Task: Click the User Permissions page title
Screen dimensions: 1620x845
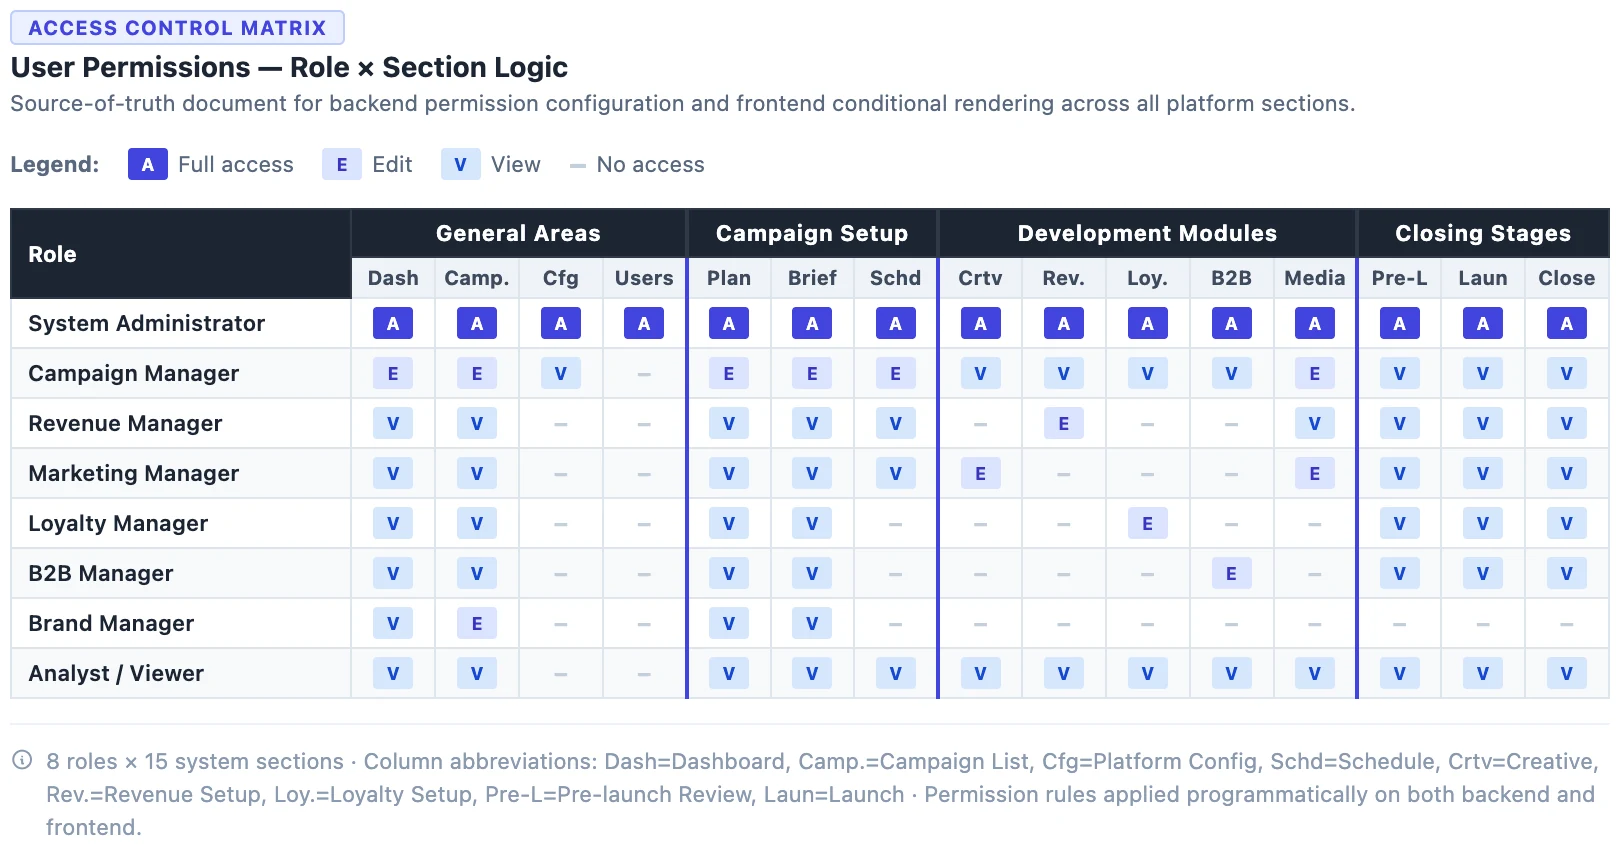Action: click(x=289, y=67)
